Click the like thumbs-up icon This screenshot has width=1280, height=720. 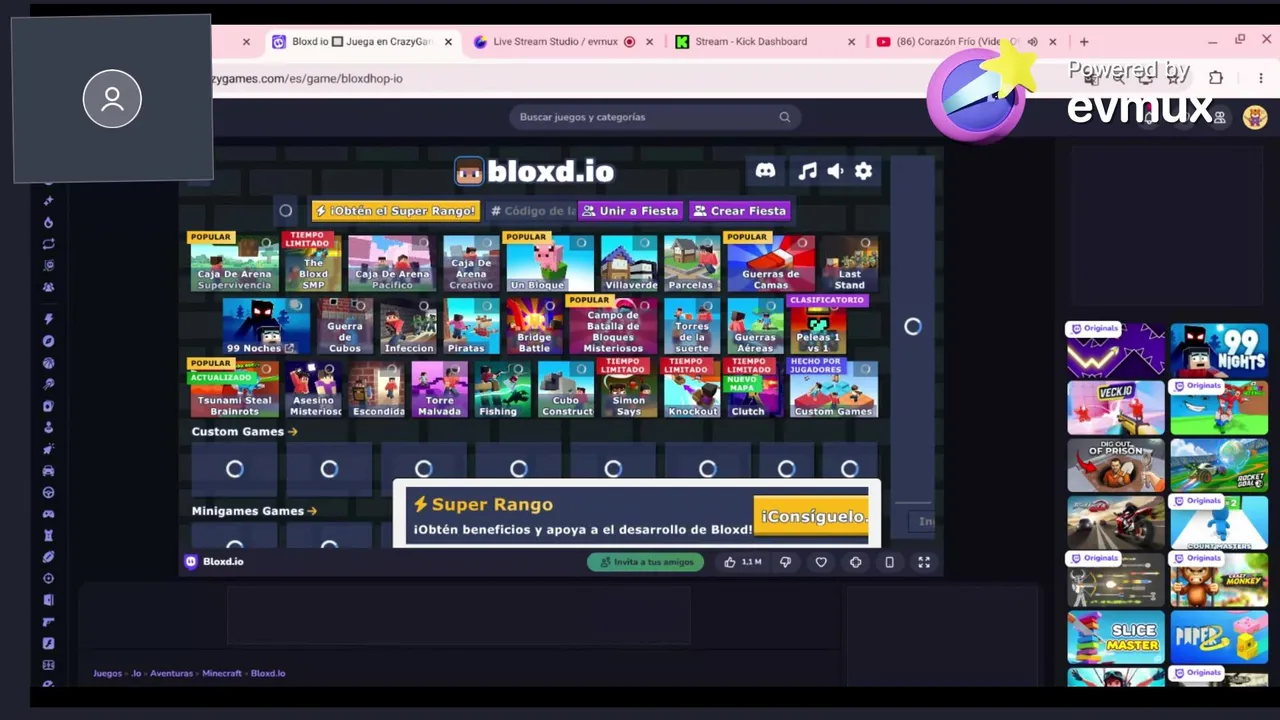point(729,562)
